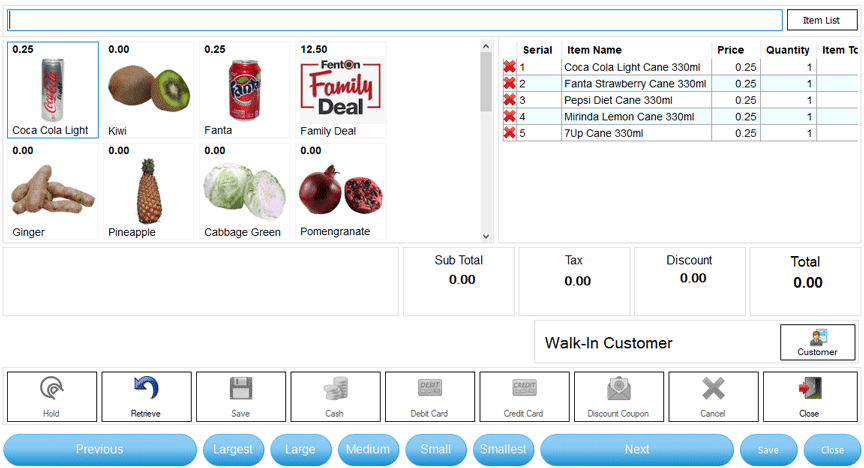Select 'Coca Cola Light Cane 330ml' cell
This screenshot has width=864, height=468.
tap(636, 67)
